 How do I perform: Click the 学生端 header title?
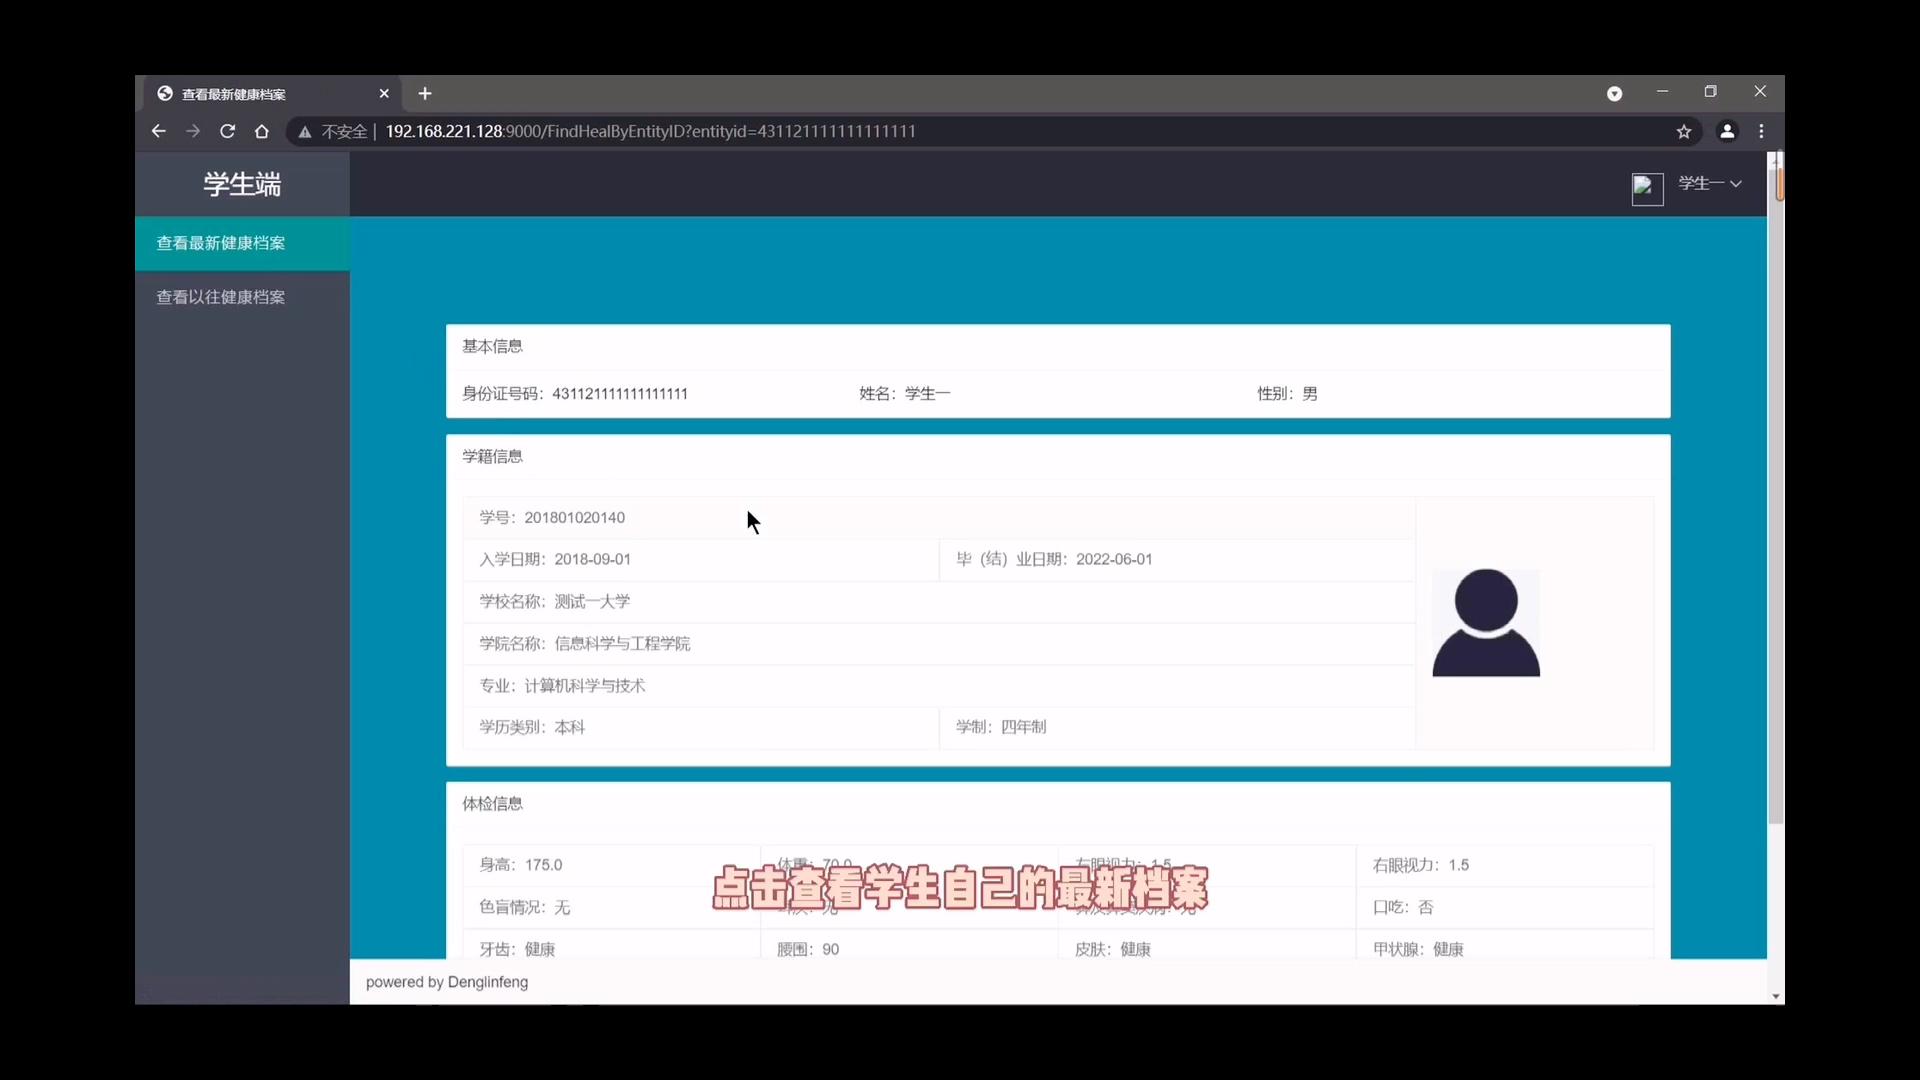242,184
